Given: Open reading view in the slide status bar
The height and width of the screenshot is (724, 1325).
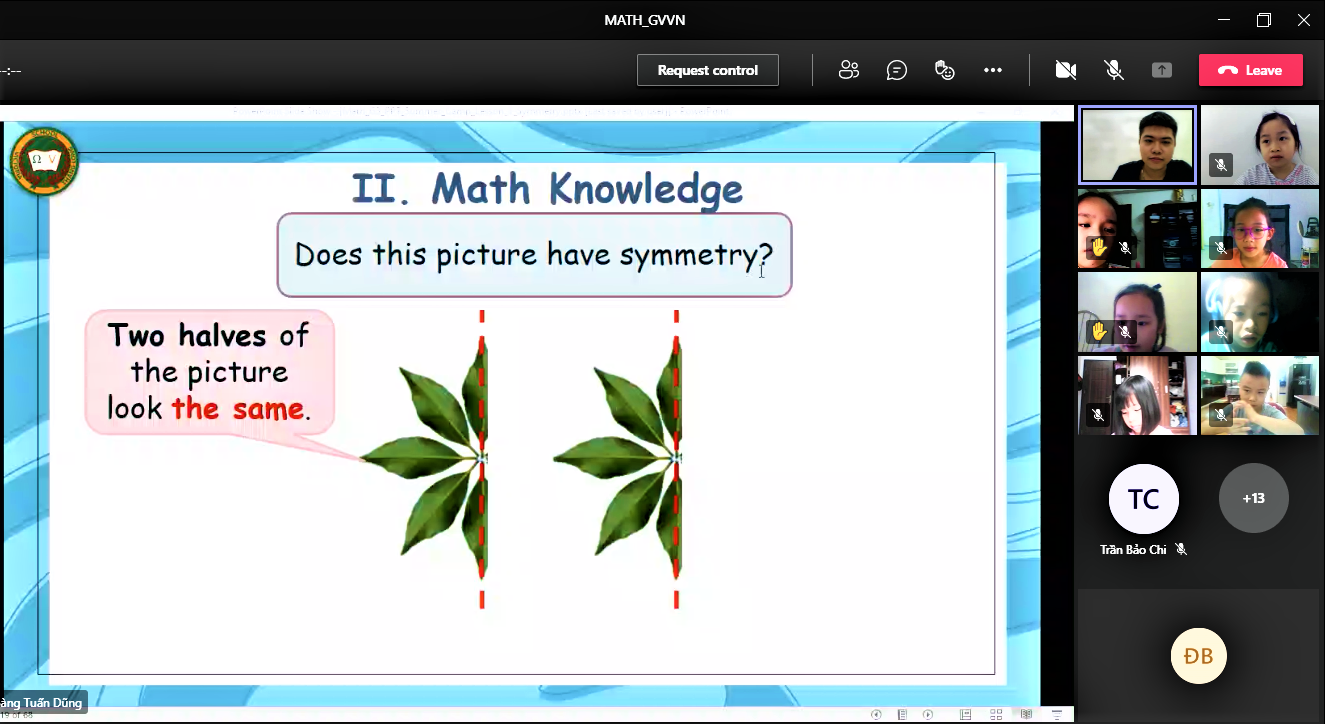Looking at the screenshot, I should tap(1025, 714).
